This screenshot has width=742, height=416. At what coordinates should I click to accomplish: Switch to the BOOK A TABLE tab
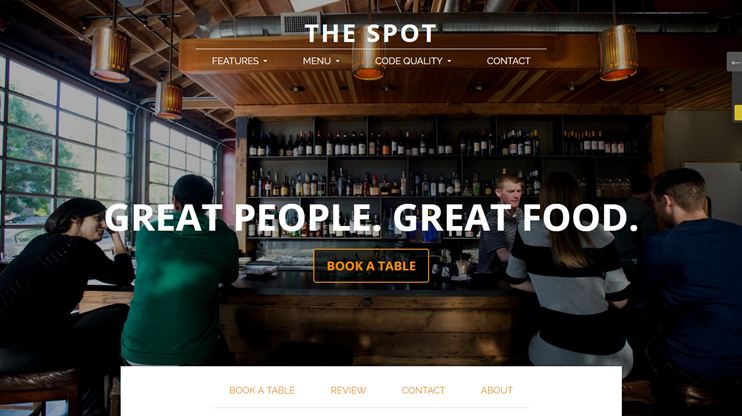point(262,390)
